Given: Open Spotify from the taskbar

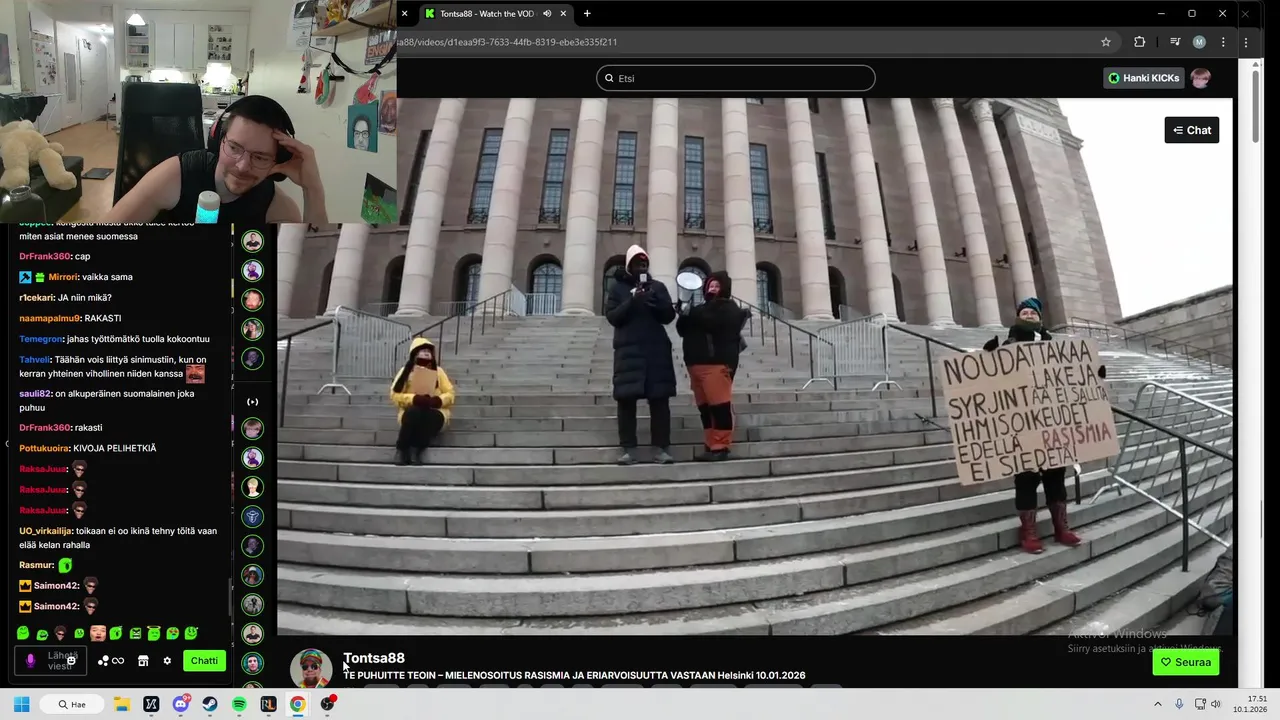Looking at the screenshot, I should point(239,704).
